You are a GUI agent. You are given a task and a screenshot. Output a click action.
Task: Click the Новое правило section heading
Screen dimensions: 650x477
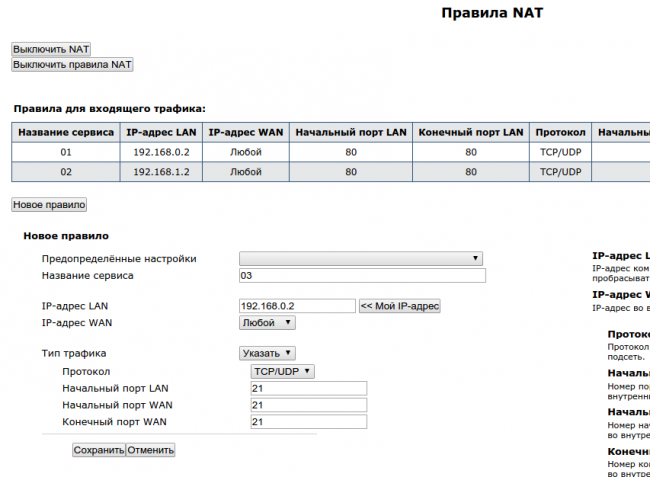[66, 236]
